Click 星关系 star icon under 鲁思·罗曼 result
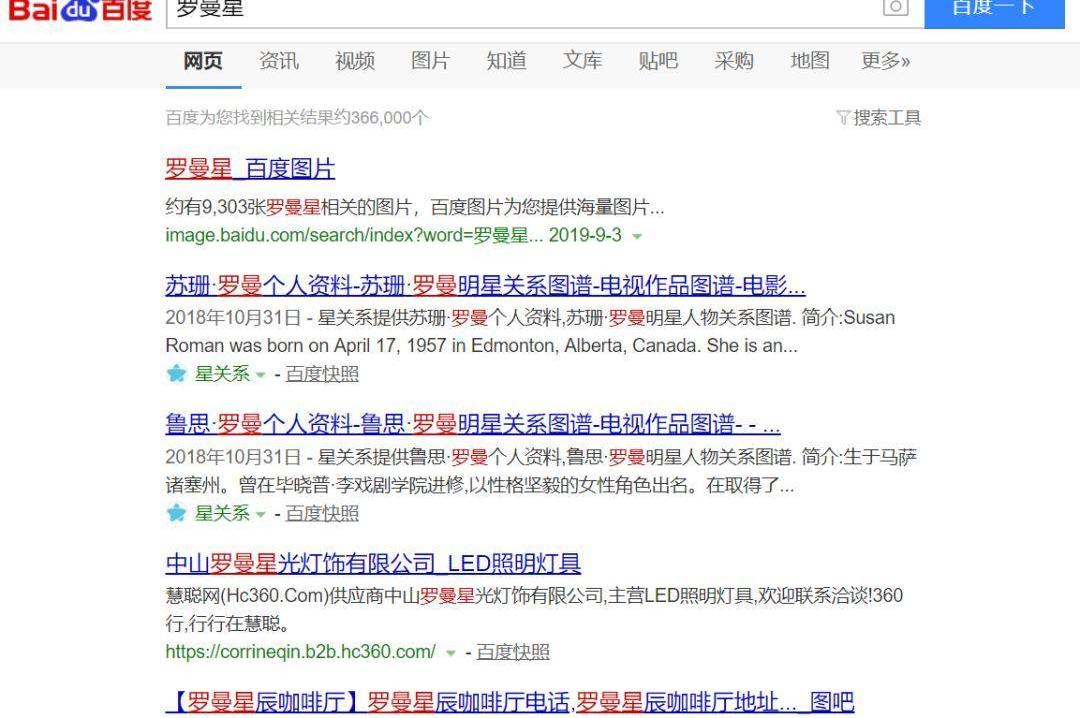Screen dimensions: 1080x718 176,513
